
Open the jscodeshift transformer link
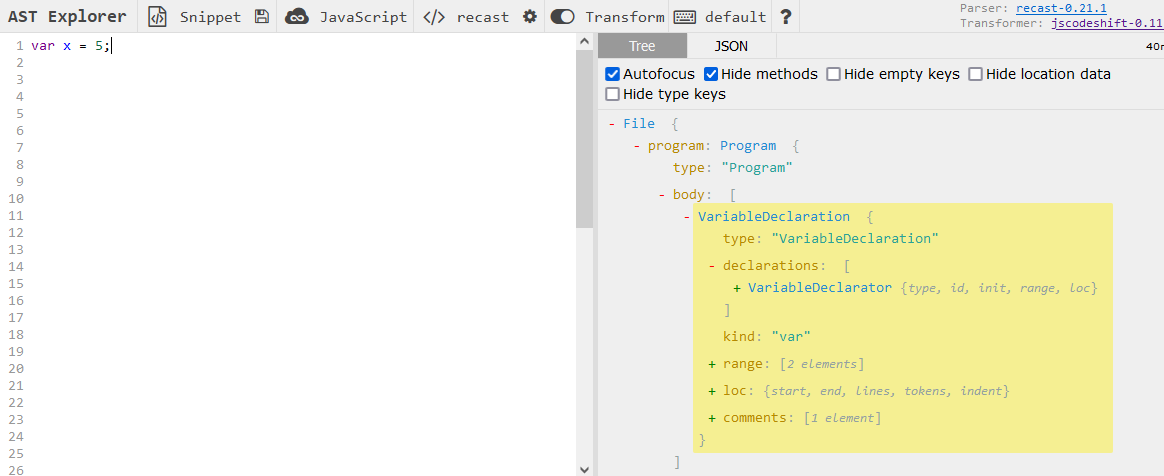point(1107,23)
